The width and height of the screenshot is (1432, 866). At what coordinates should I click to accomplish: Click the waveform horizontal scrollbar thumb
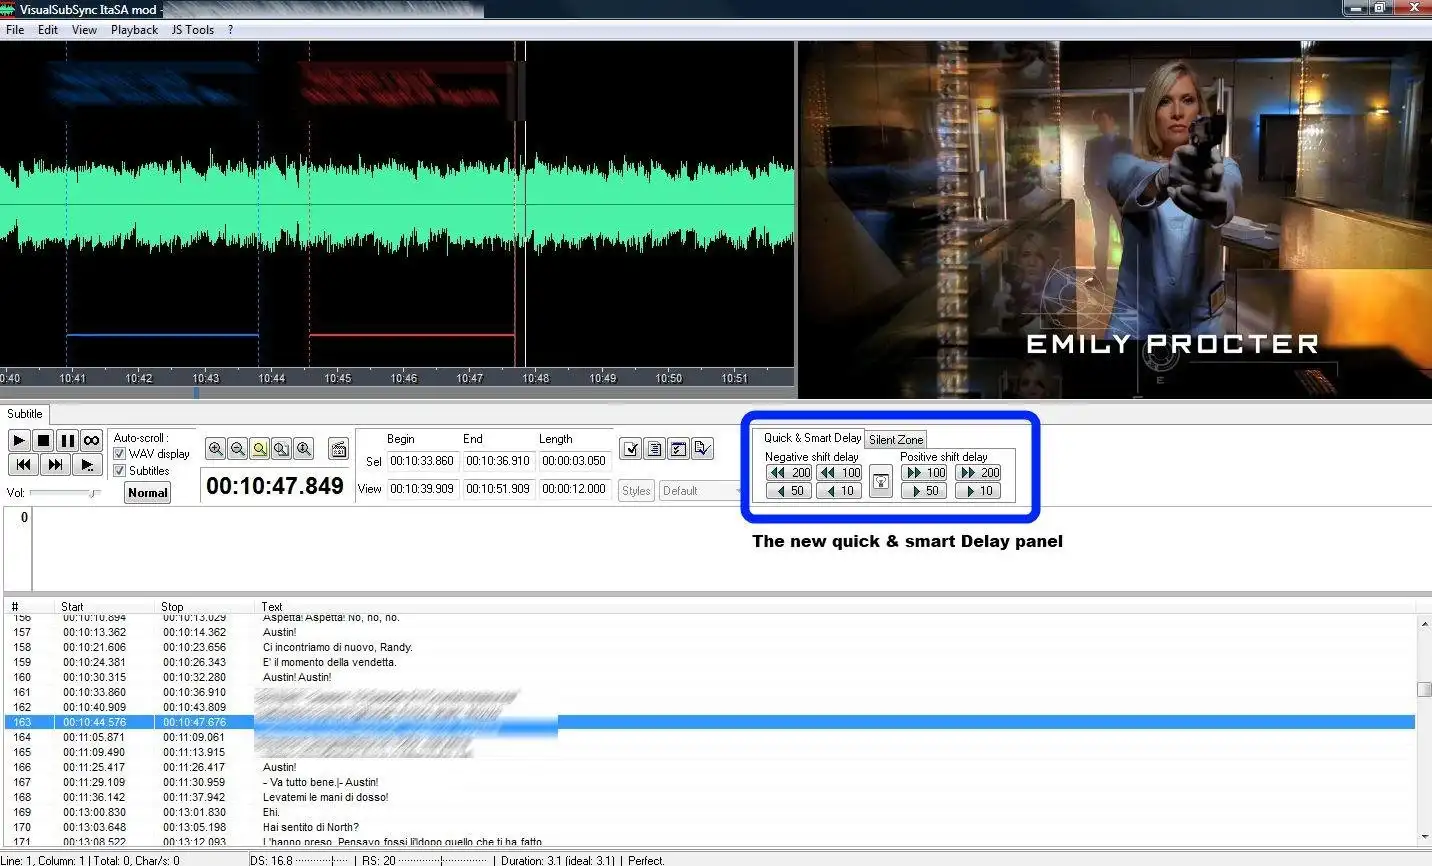[196, 393]
